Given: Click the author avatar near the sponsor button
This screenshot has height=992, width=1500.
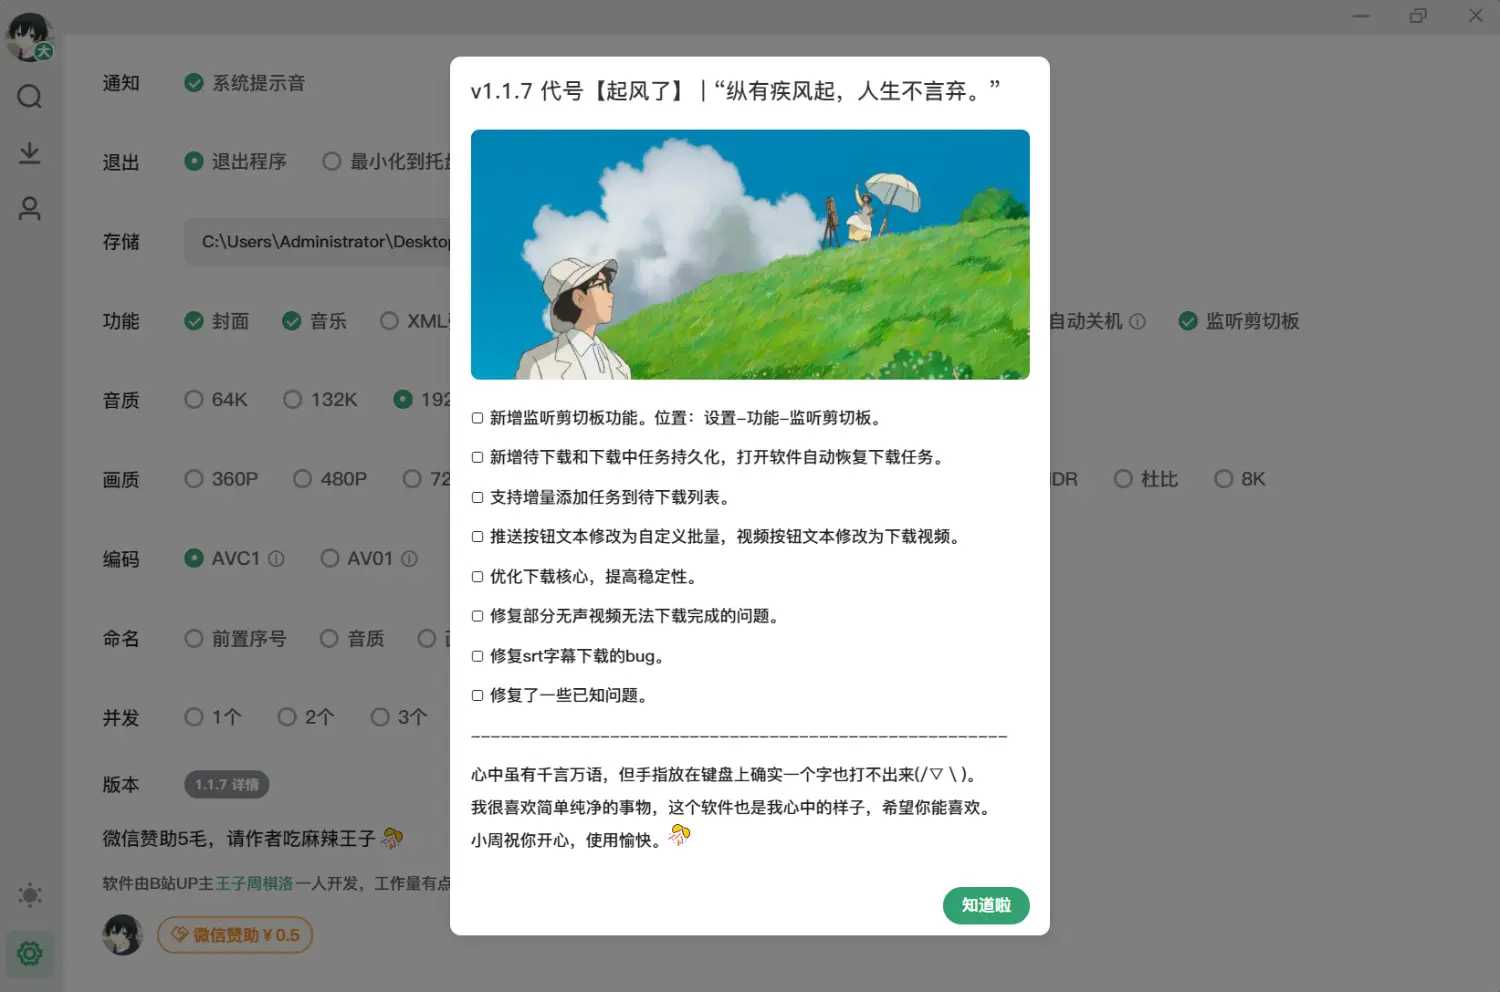Looking at the screenshot, I should tap(122, 935).
